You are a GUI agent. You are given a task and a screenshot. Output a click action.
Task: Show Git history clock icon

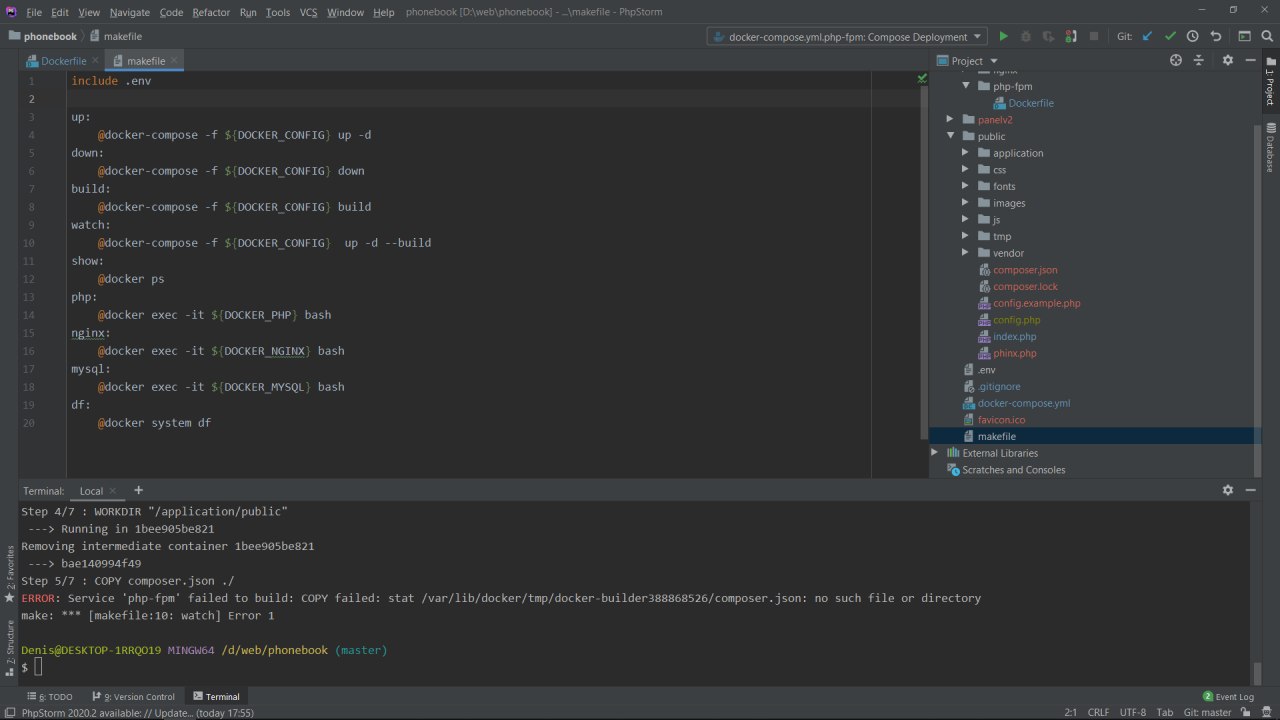(x=1193, y=36)
